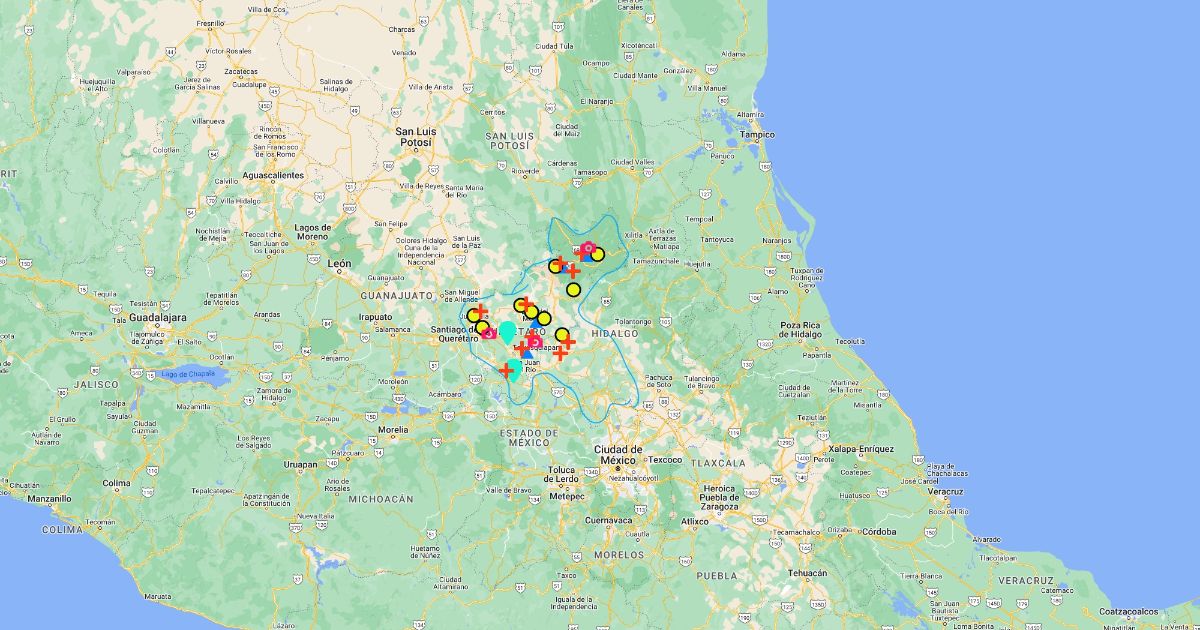This screenshot has width=1200, height=630.
Task: Click the cyan pin near San Juan del Río
Action: (x=514, y=369)
